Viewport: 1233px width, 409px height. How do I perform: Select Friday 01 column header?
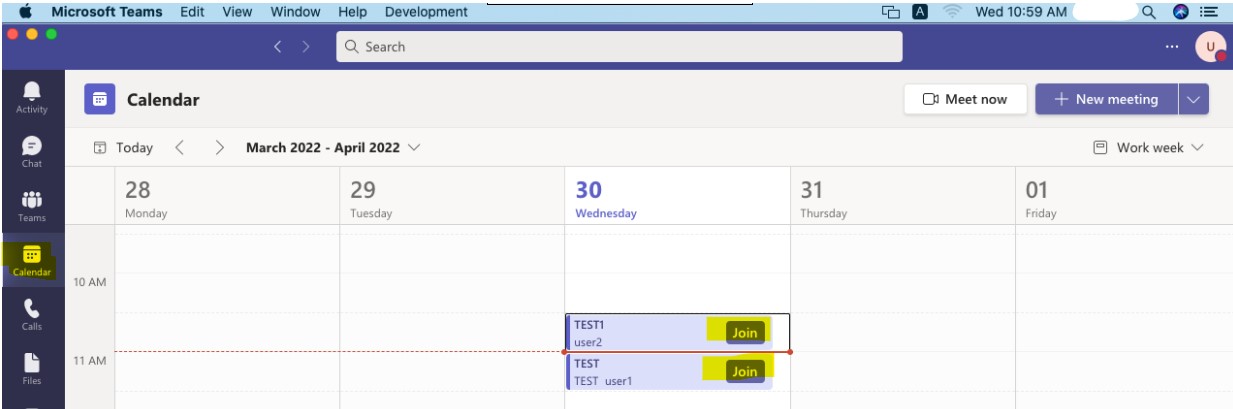click(x=1124, y=197)
